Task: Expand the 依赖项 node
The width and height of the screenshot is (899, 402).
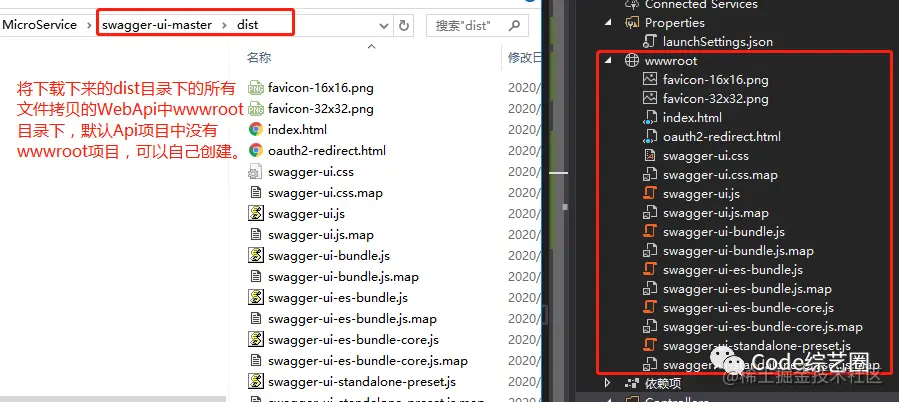Action: (x=608, y=383)
